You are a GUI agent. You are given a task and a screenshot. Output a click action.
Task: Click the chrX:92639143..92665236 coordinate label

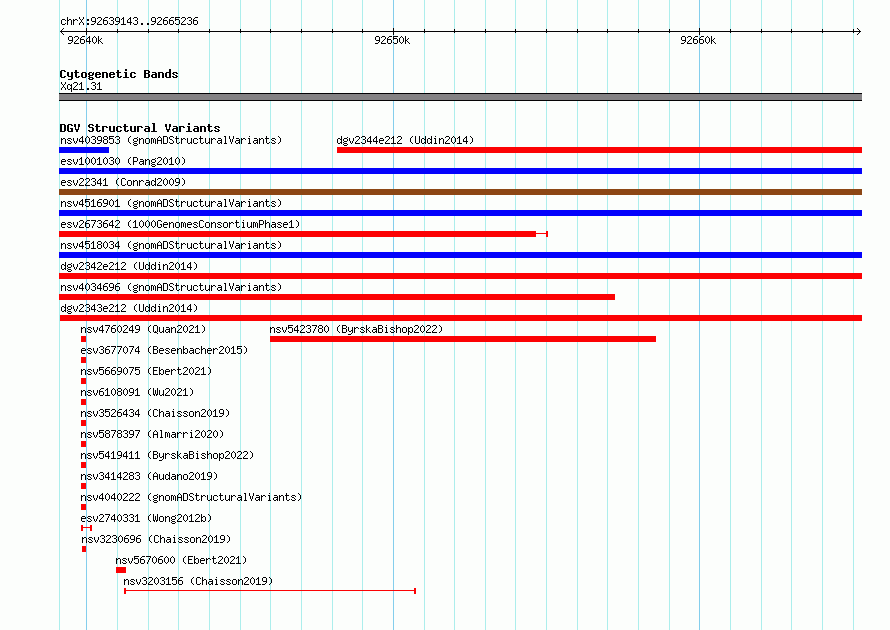coord(129,21)
